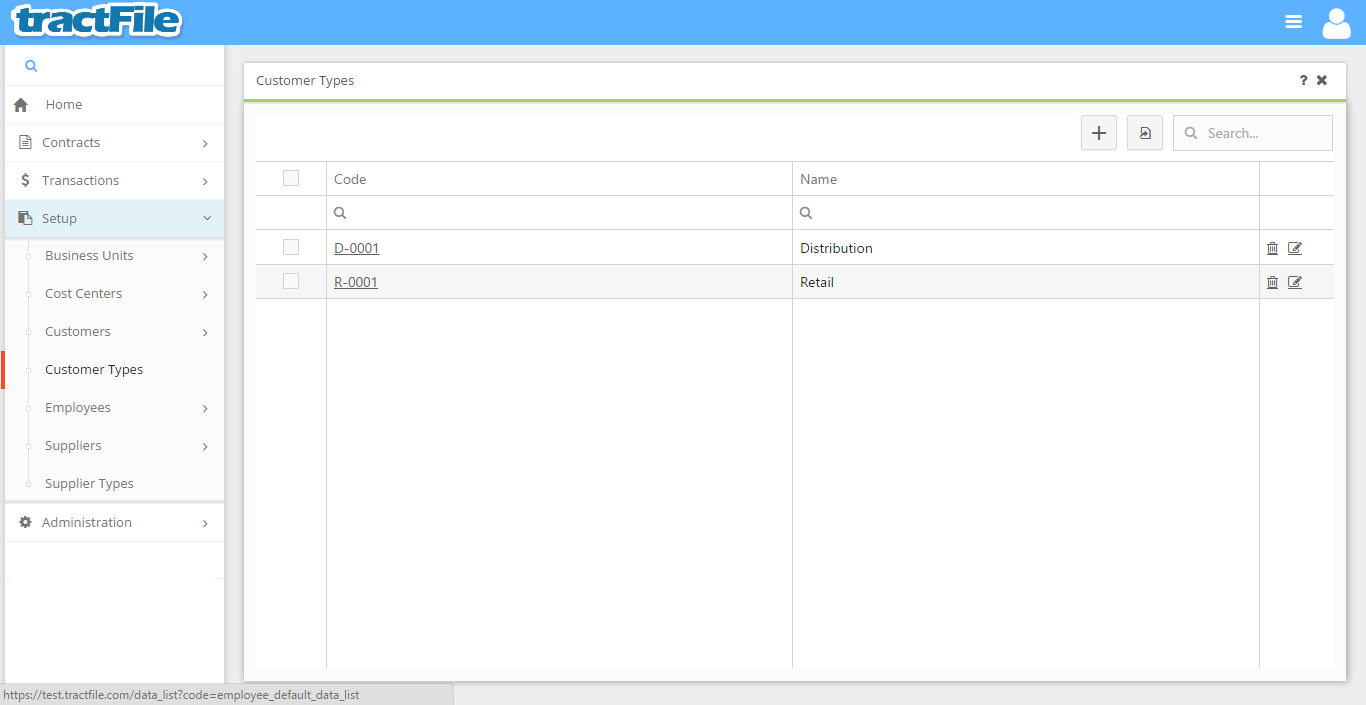Go to Home in the sidebar
Image resolution: width=1366 pixels, height=705 pixels.
(x=64, y=105)
